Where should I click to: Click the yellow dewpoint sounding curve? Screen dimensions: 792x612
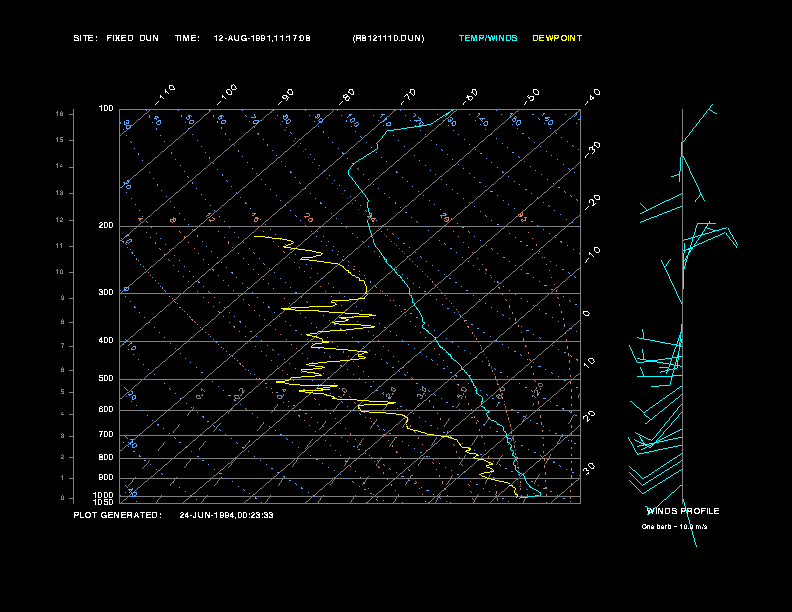(x=367, y=290)
